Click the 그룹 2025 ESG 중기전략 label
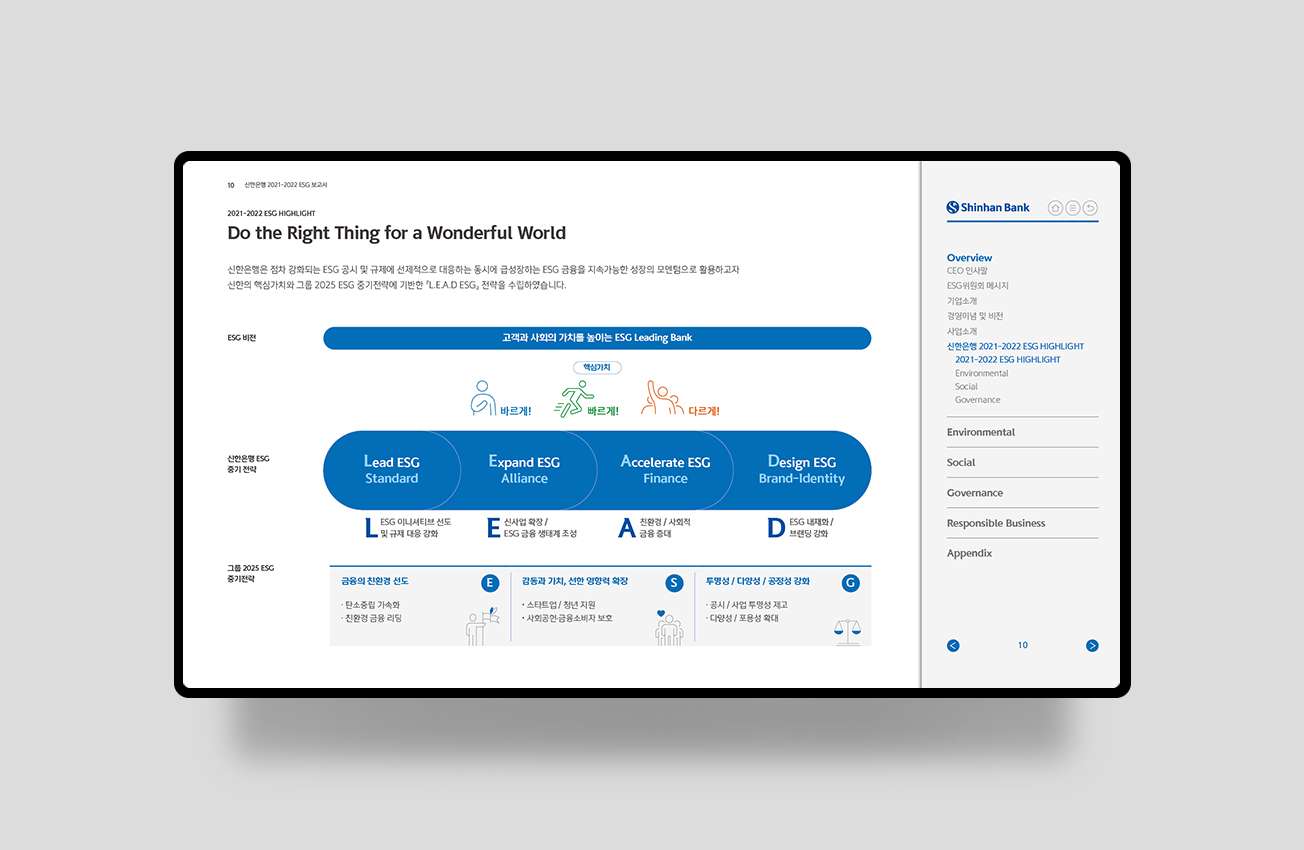Image resolution: width=1304 pixels, height=850 pixels. 250,573
